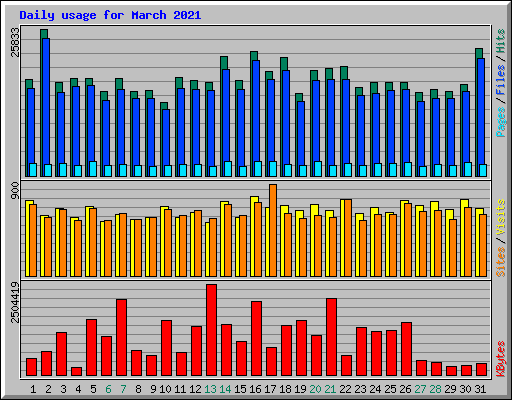This screenshot has height=400, width=512.
Task: Click the 2504419 KBytes axis value
Action: click(x=15, y=302)
